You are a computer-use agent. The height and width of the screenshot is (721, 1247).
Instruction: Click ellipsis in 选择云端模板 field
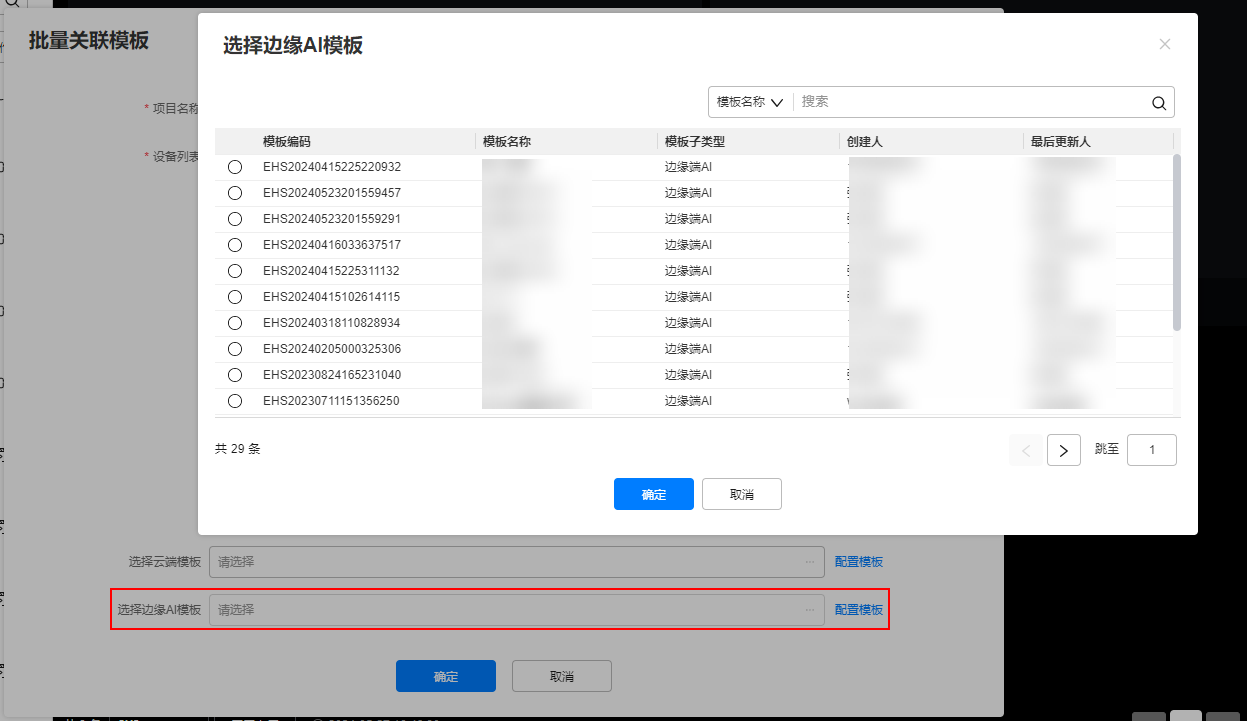coord(810,562)
